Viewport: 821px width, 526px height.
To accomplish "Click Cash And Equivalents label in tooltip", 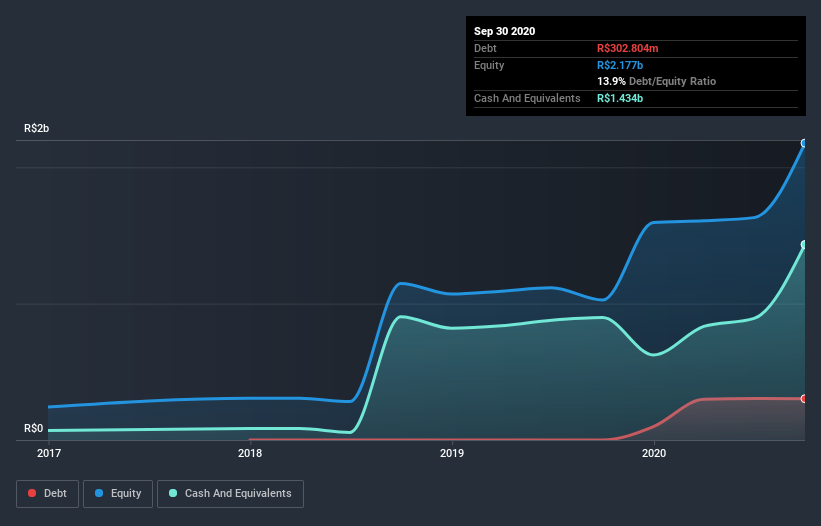I will (527, 98).
